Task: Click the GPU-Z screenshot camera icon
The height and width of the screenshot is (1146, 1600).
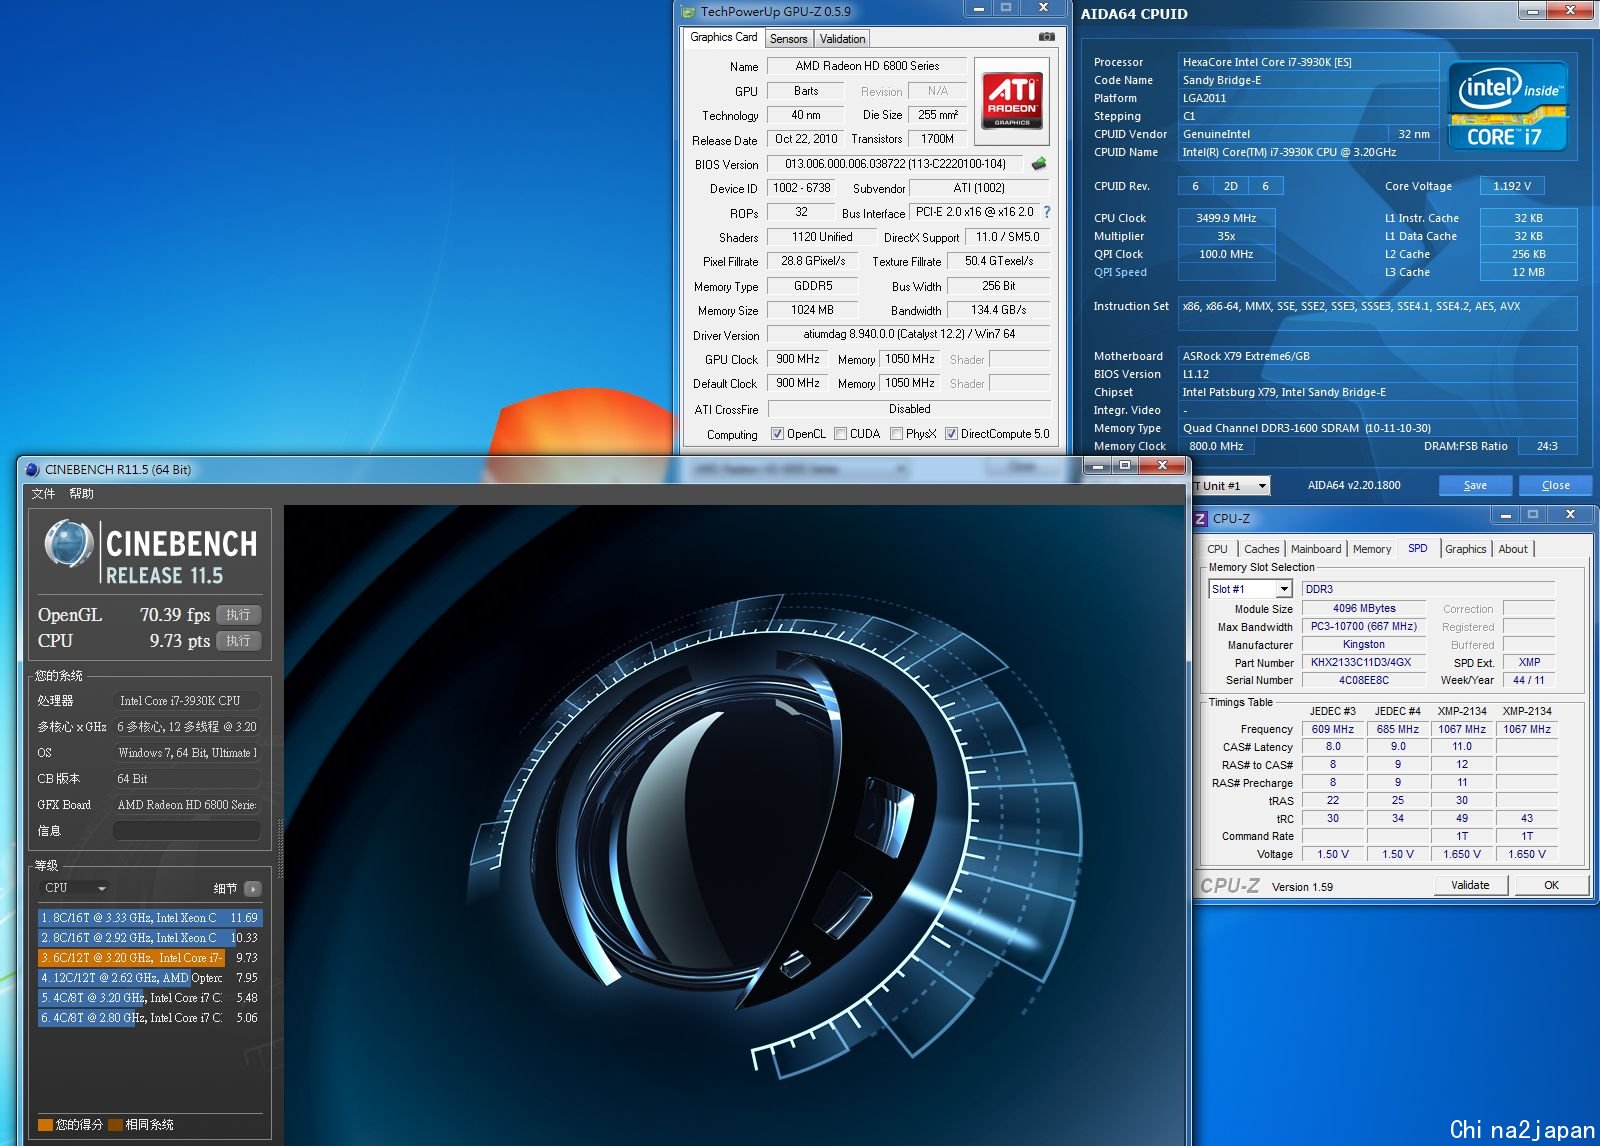Action: coord(1046,37)
